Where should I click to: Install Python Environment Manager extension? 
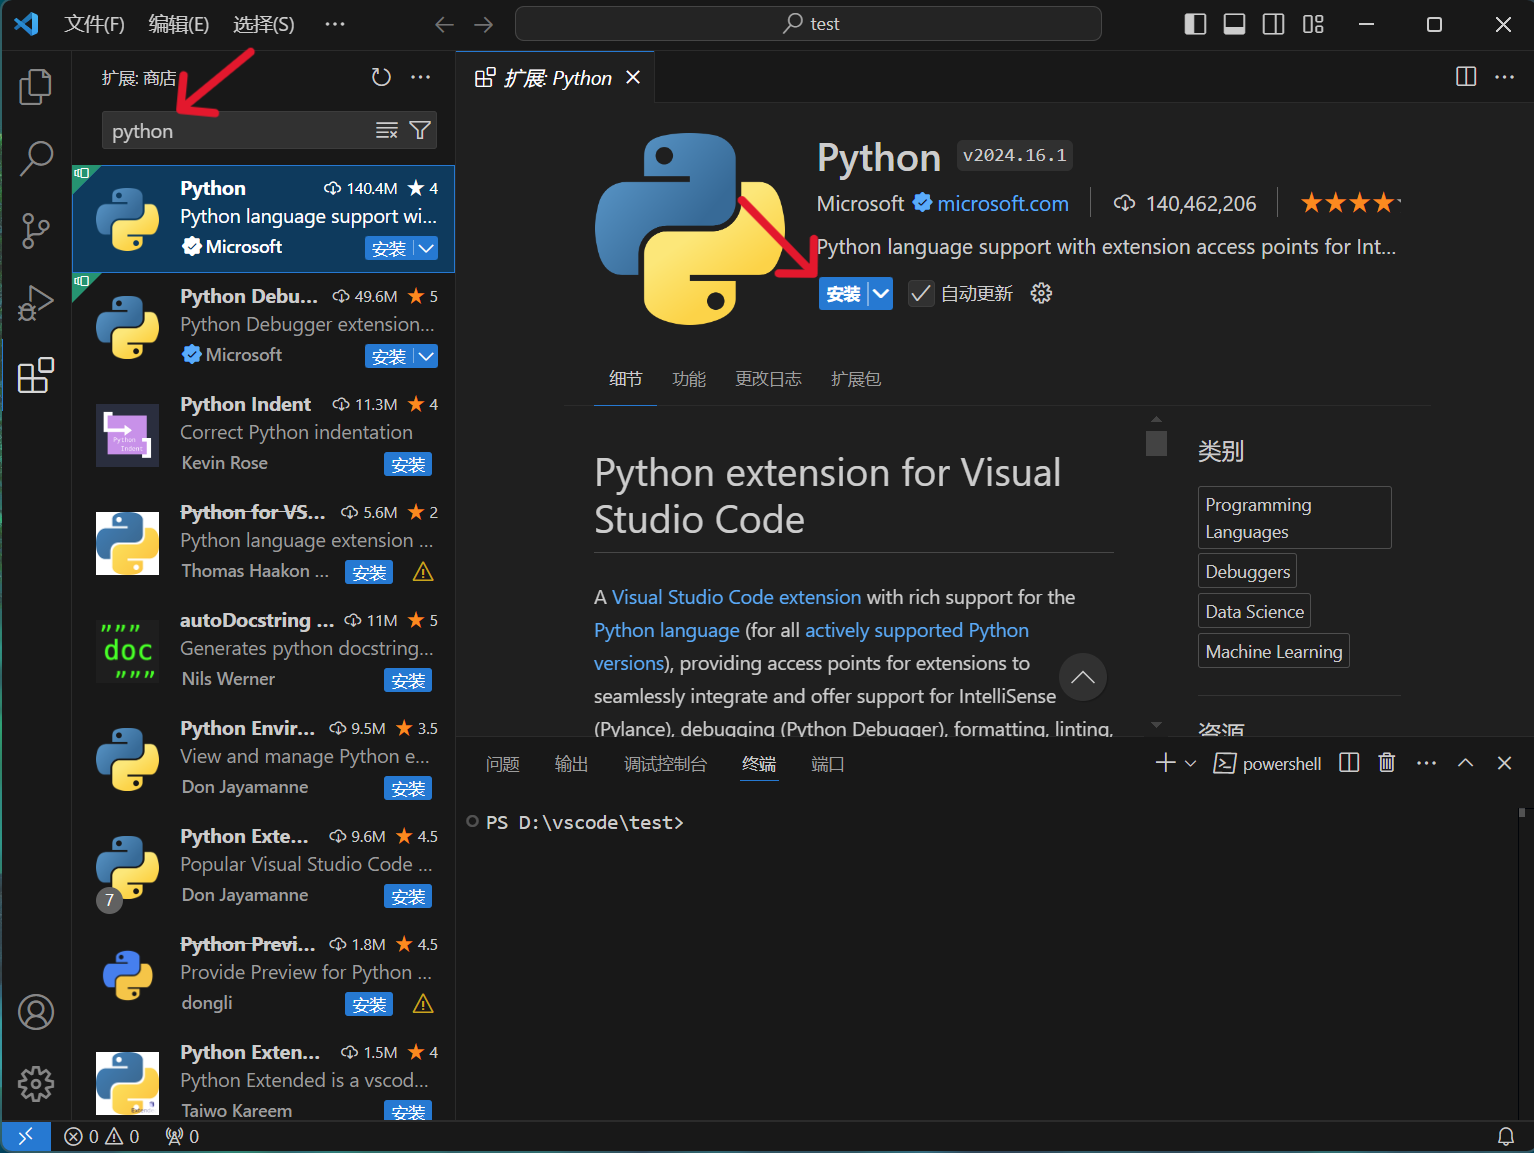(x=408, y=788)
